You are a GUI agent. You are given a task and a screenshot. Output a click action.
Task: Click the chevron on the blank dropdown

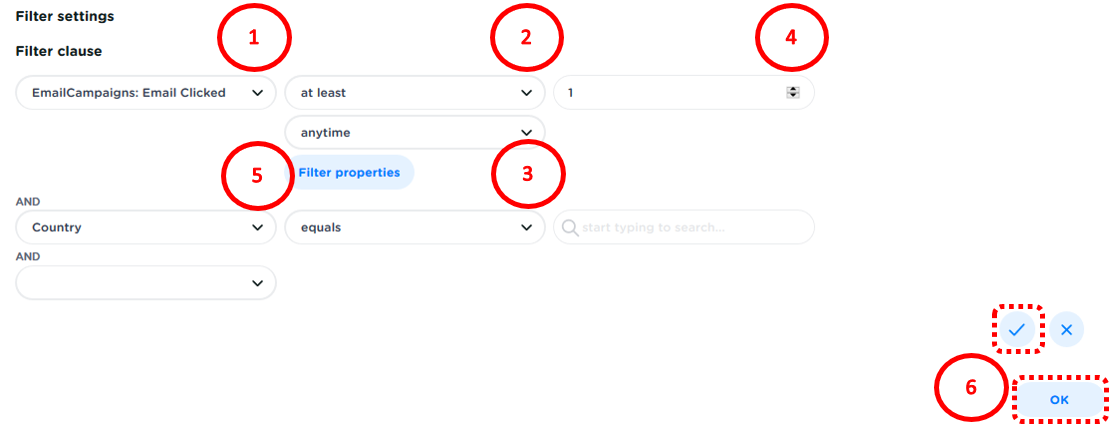point(257,283)
